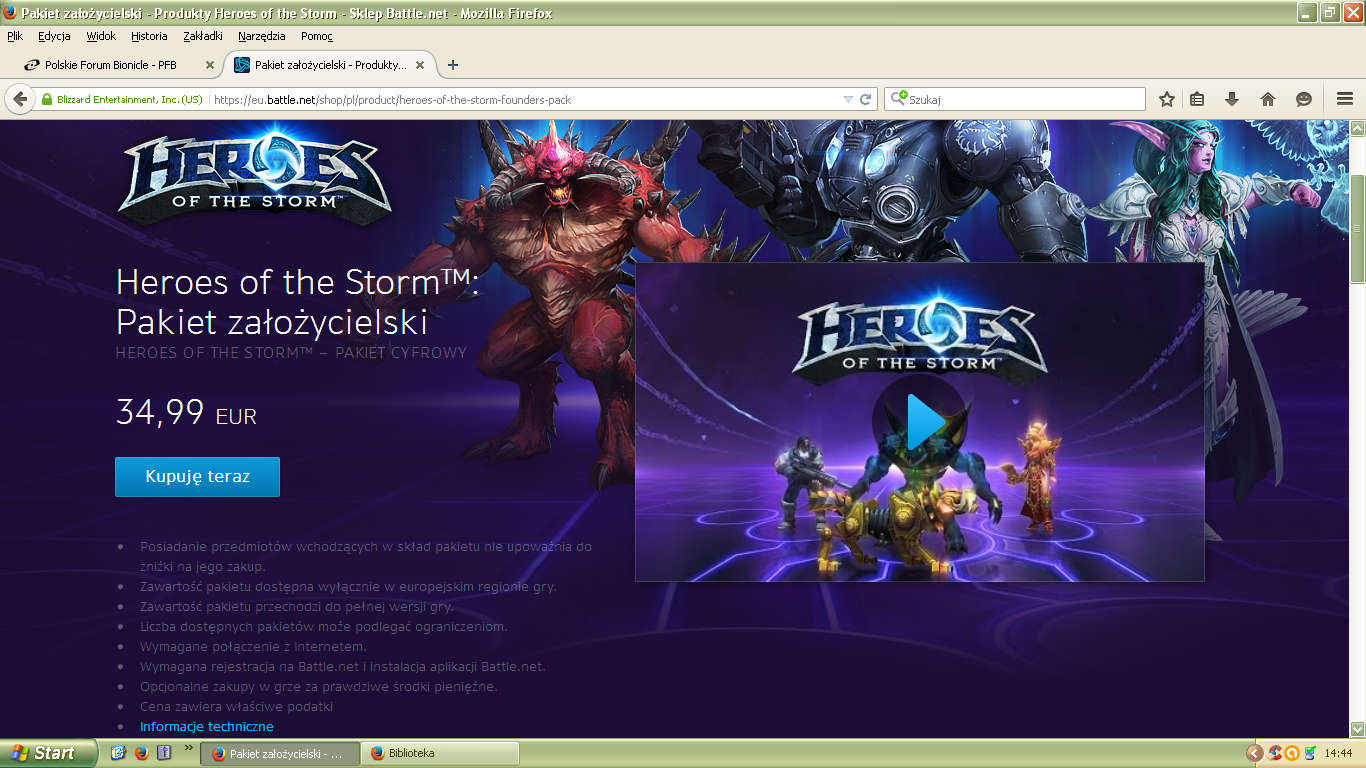The width and height of the screenshot is (1366, 768).
Task: Go to the Firefox home page icon
Action: [1268, 99]
